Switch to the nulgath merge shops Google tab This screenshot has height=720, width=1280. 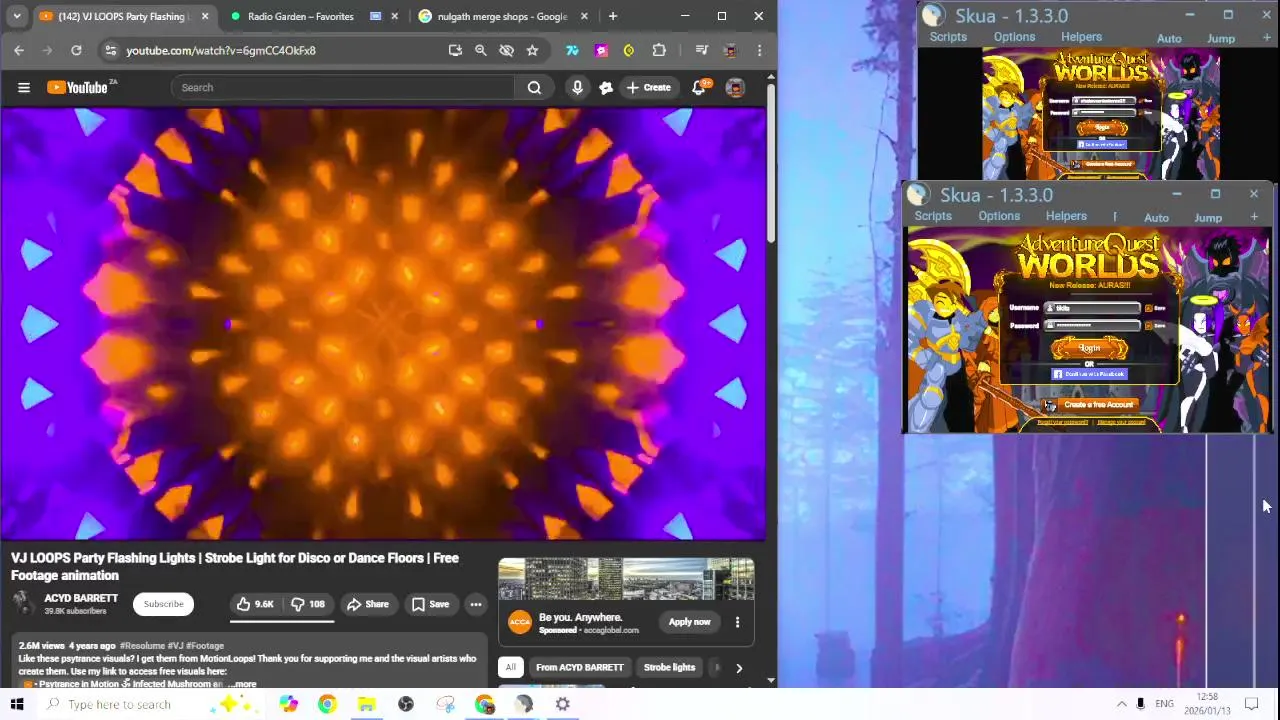tap(501, 16)
